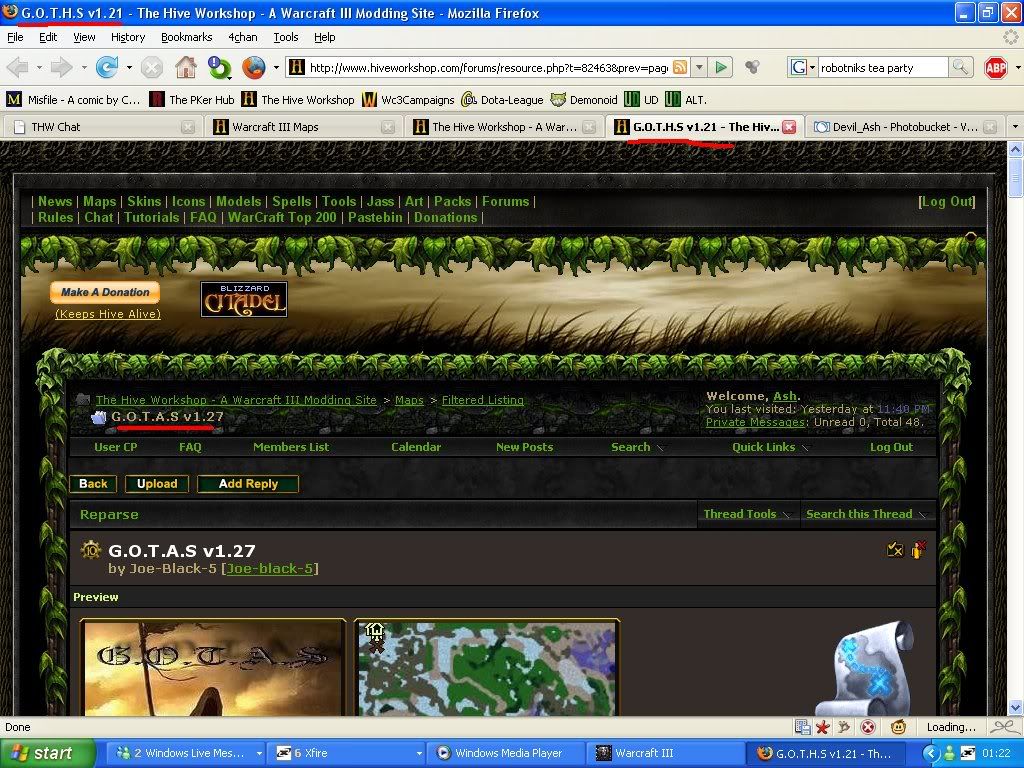
Task: Open the search engine selector dropdown
Action: coord(802,67)
